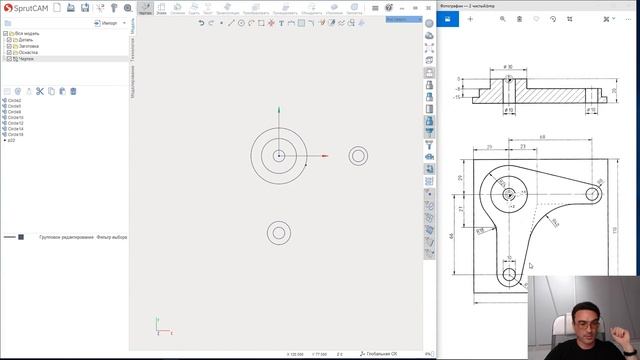Click the scissors cut icon in the left panel
The width and height of the screenshot is (640, 360).
click(40, 91)
